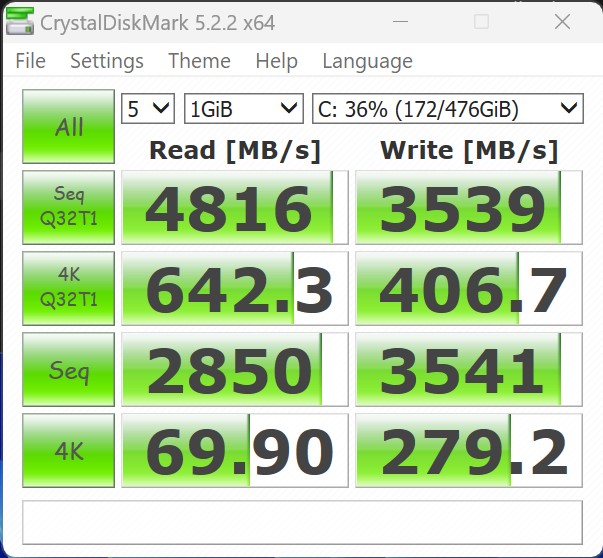Open the Help menu
Screen dimensions: 603x558
point(276,61)
